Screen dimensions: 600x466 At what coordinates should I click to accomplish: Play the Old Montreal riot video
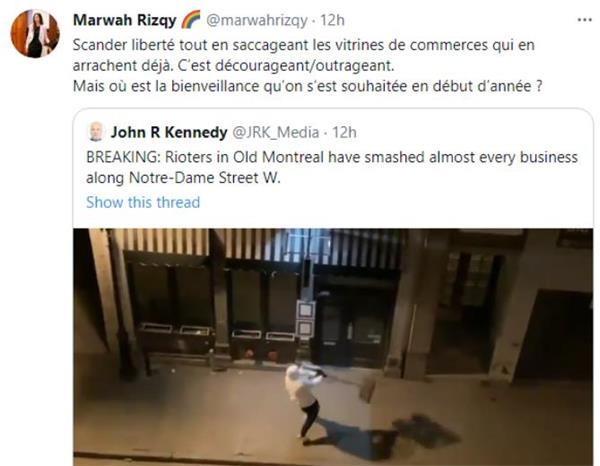tap(333, 347)
